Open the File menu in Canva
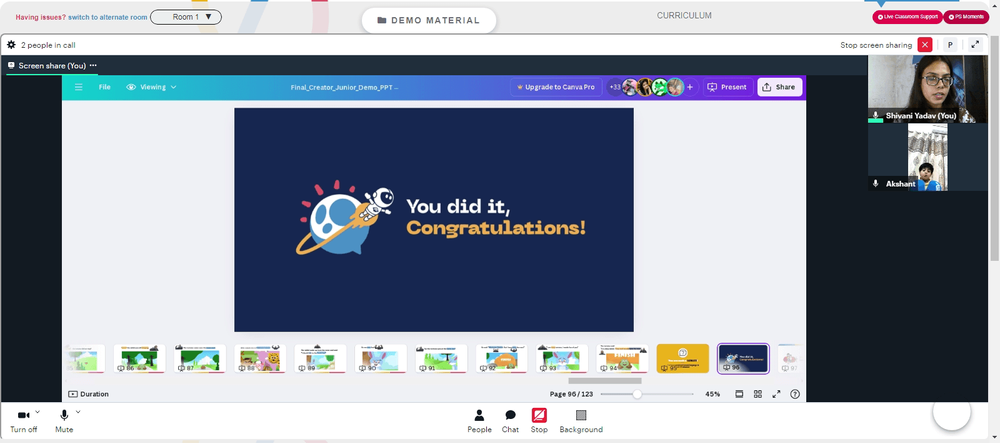1000x443 pixels. [105, 87]
